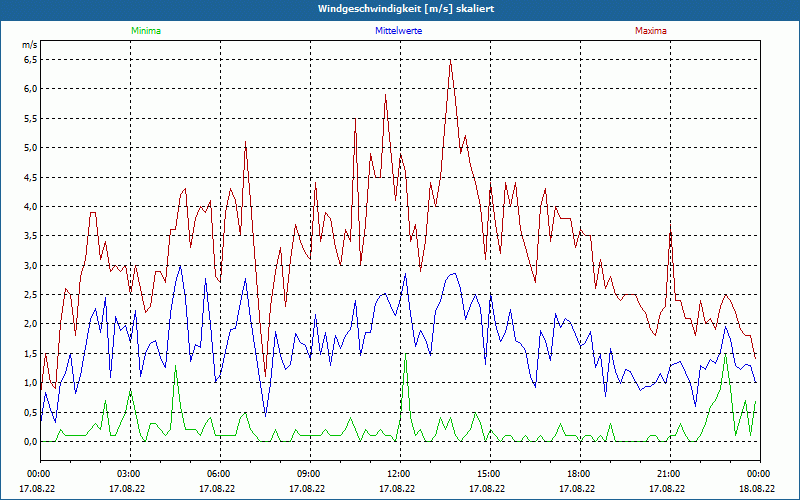The height and width of the screenshot is (500, 800).
Task: Click the 06:00 time axis label
Action: point(220,474)
